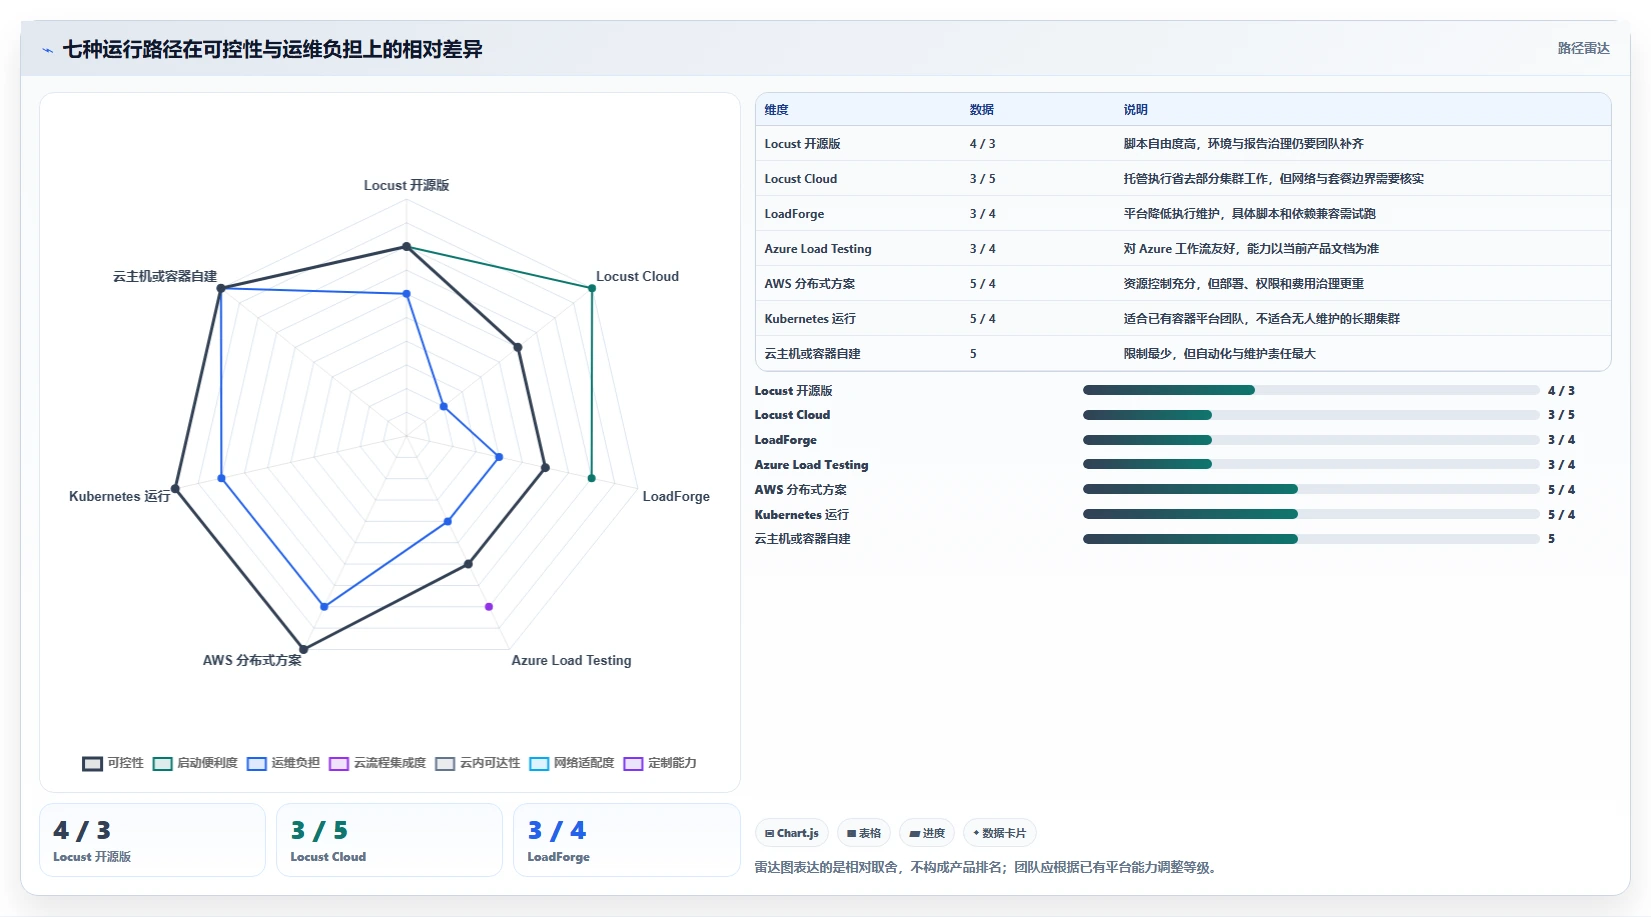Click the Locust Cloud progress bar
The image size is (1651, 917).
[x=1311, y=415]
